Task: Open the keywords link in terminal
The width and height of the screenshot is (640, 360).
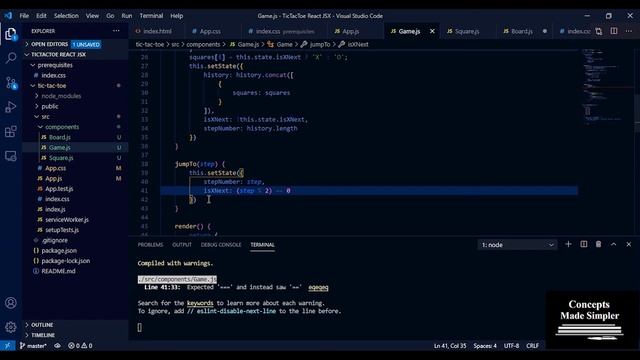Action: point(200,303)
